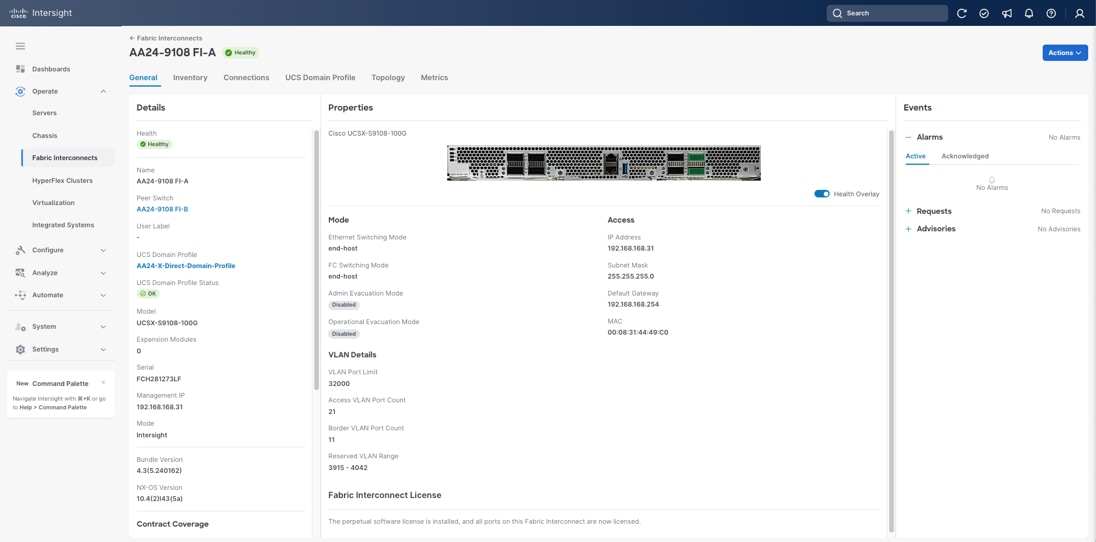Click the Automate workflow icon
The image size is (1096, 542).
(20, 295)
